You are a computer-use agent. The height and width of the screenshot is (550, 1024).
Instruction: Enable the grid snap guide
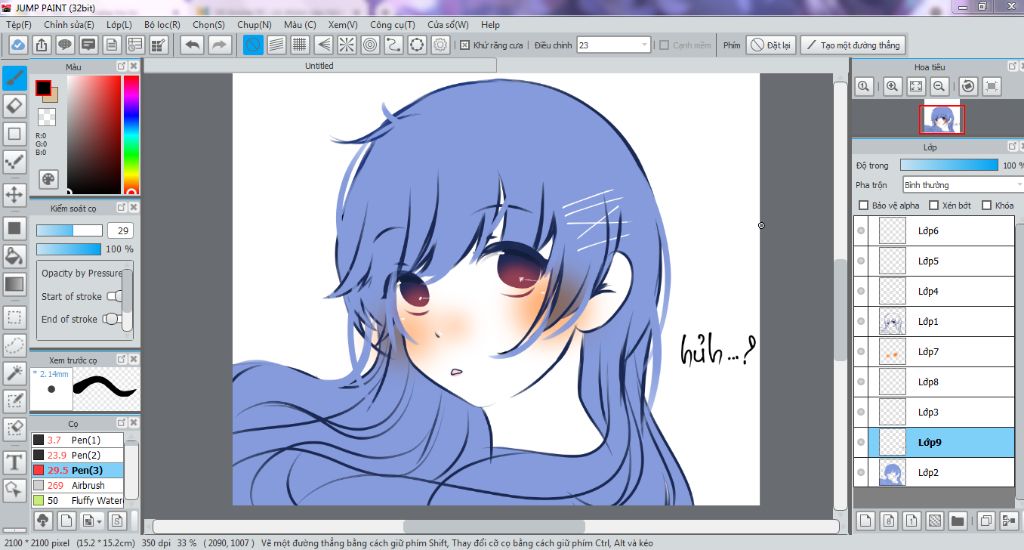click(x=300, y=45)
